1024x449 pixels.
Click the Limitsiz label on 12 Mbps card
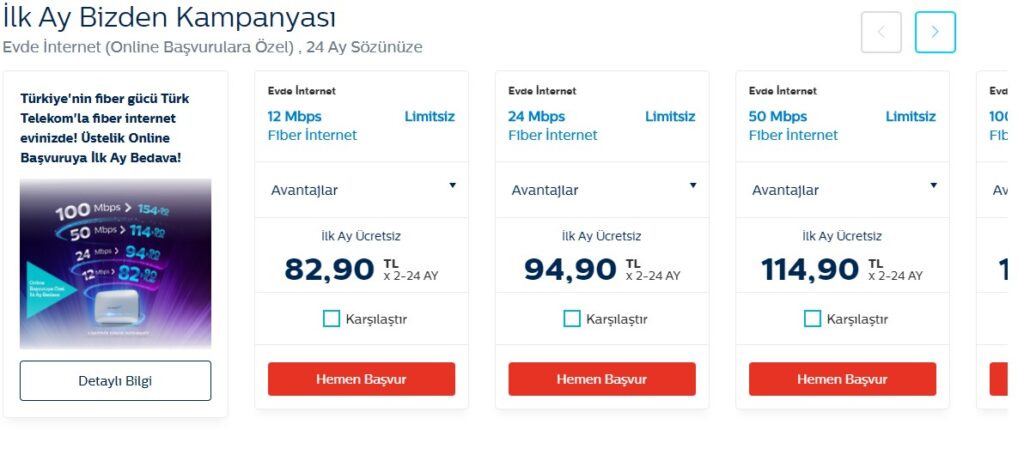point(430,117)
